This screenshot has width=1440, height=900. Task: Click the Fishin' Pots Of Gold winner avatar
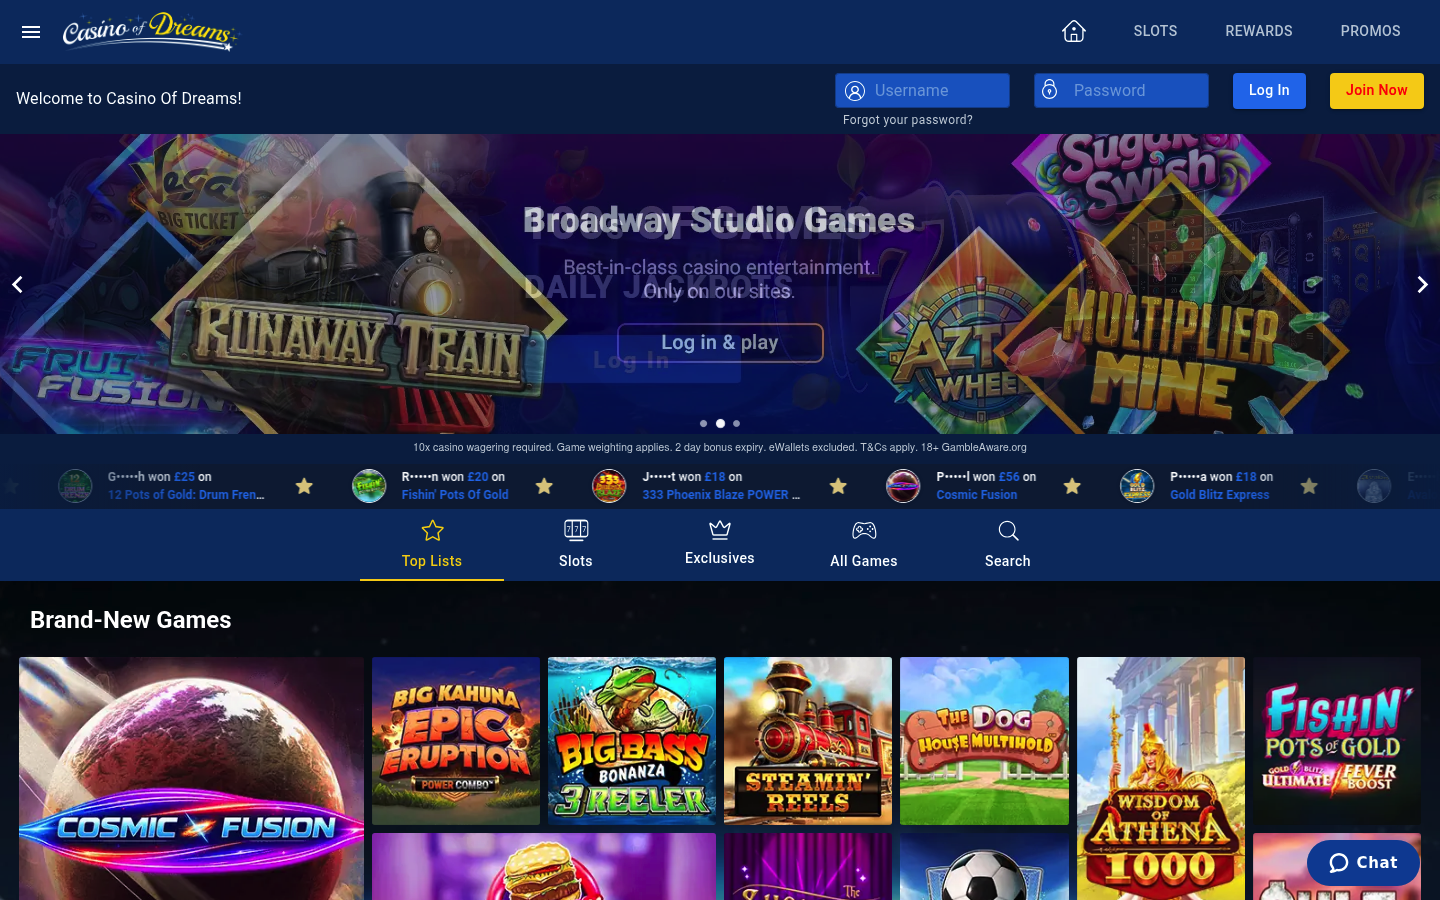coord(369,486)
